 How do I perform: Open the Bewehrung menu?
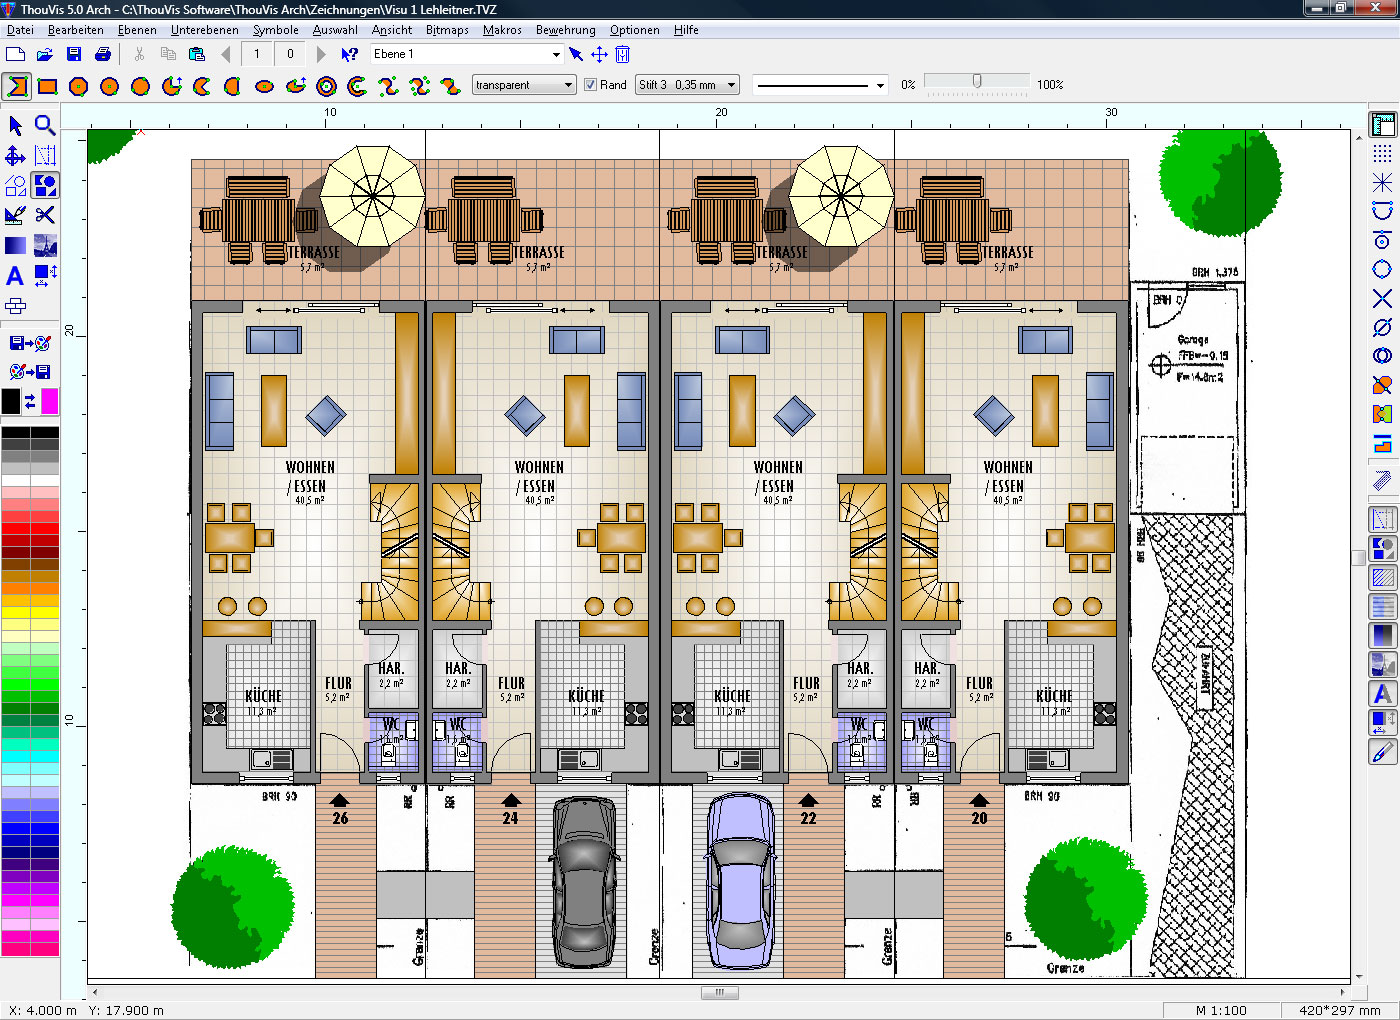(x=565, y=30)
